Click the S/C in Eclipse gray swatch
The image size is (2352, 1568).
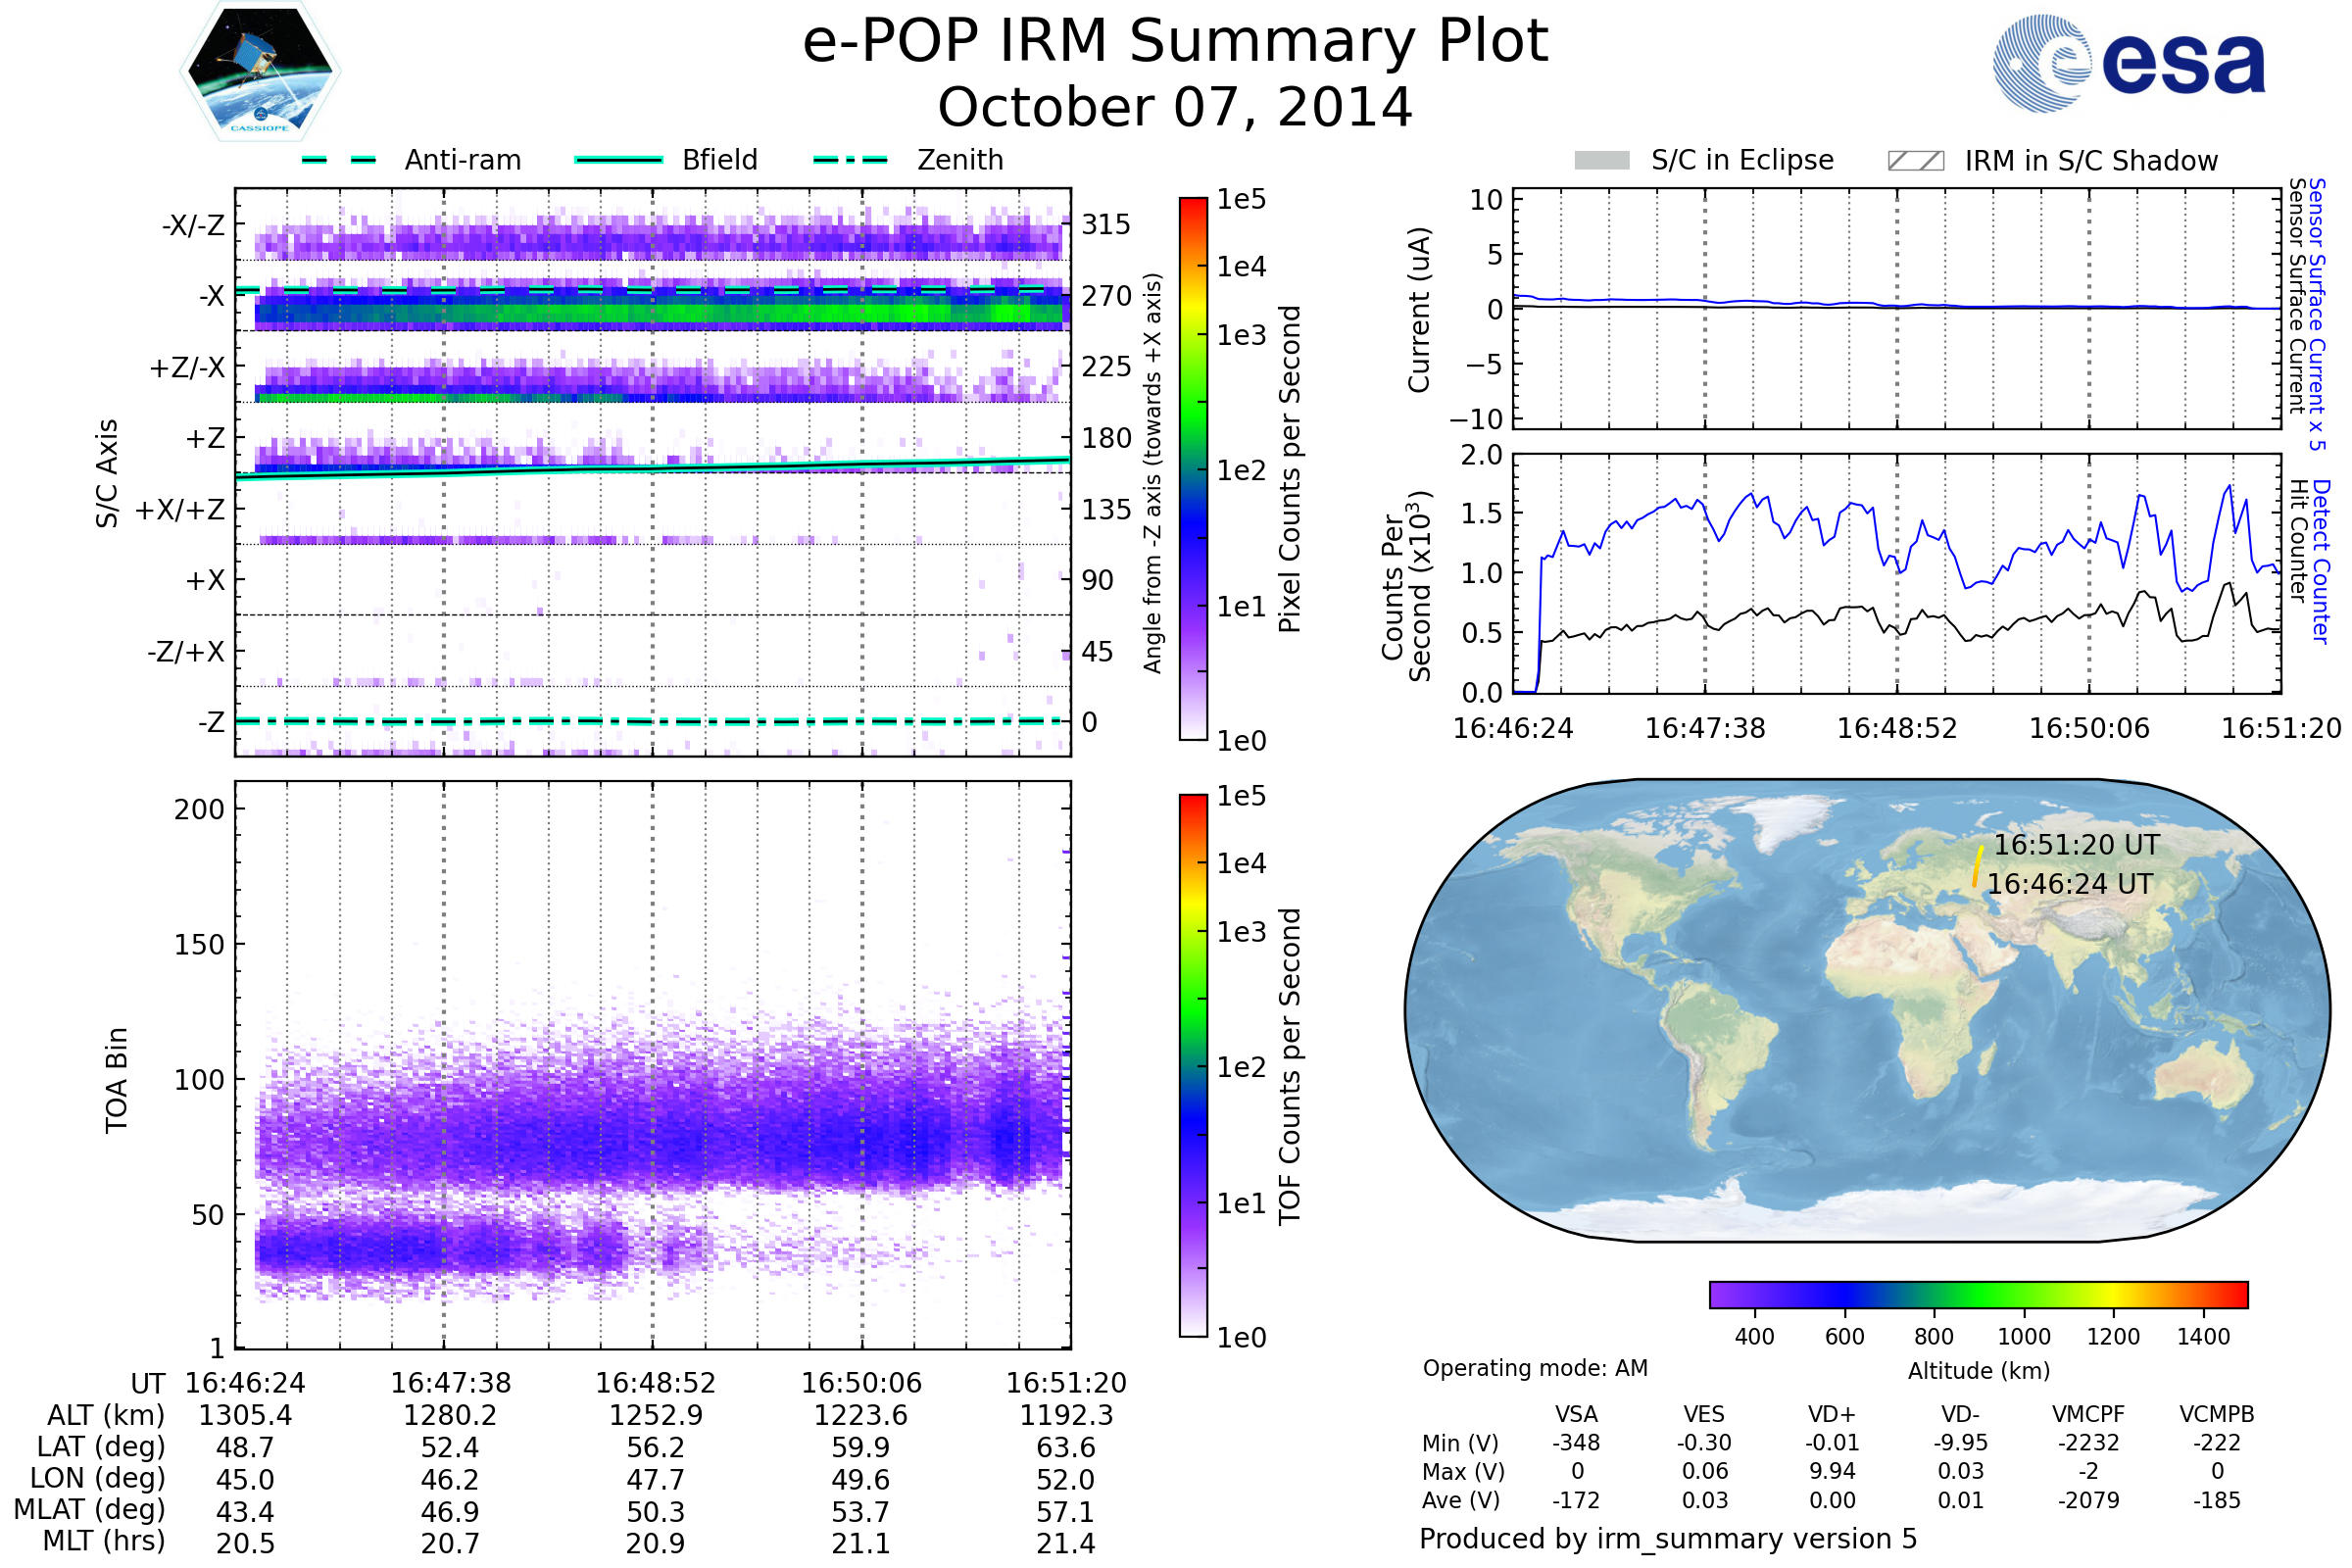pos(1601,161)
